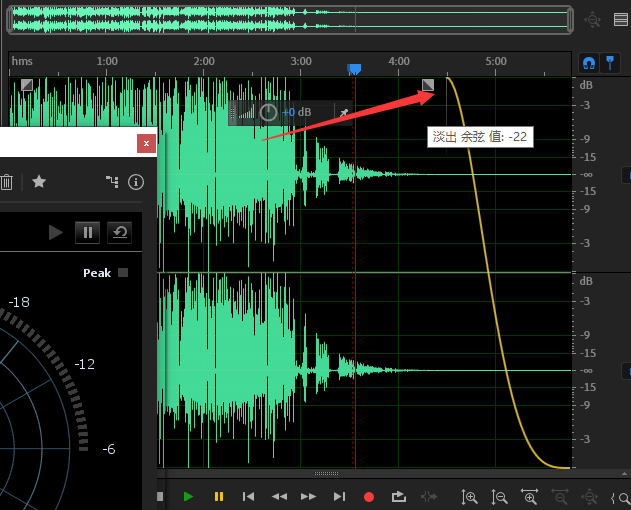Click the blue marker tool icon beside magnet
Image resolution: width=631 pixels, height=510 pixels.
(610, 63)
